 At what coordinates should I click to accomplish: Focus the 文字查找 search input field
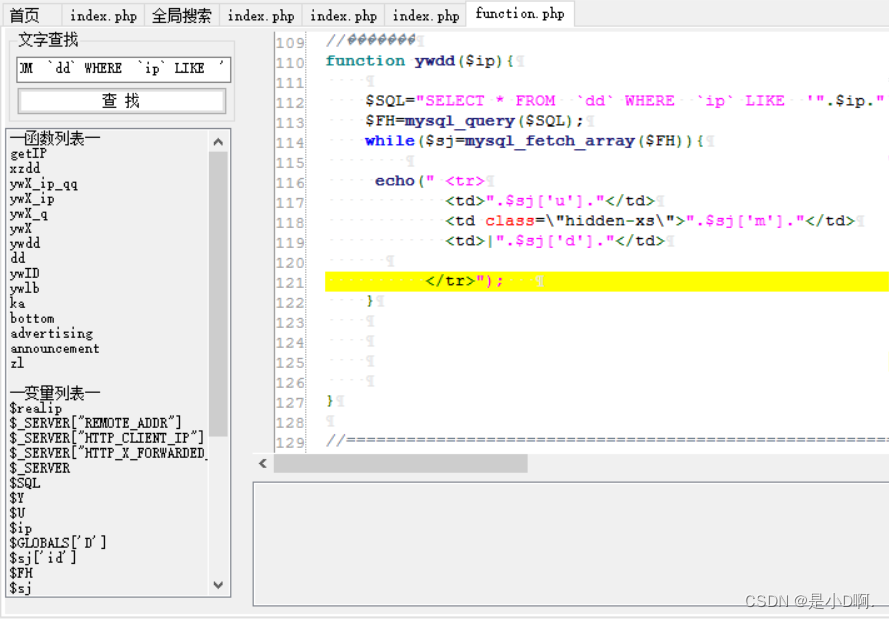point(124,69)
